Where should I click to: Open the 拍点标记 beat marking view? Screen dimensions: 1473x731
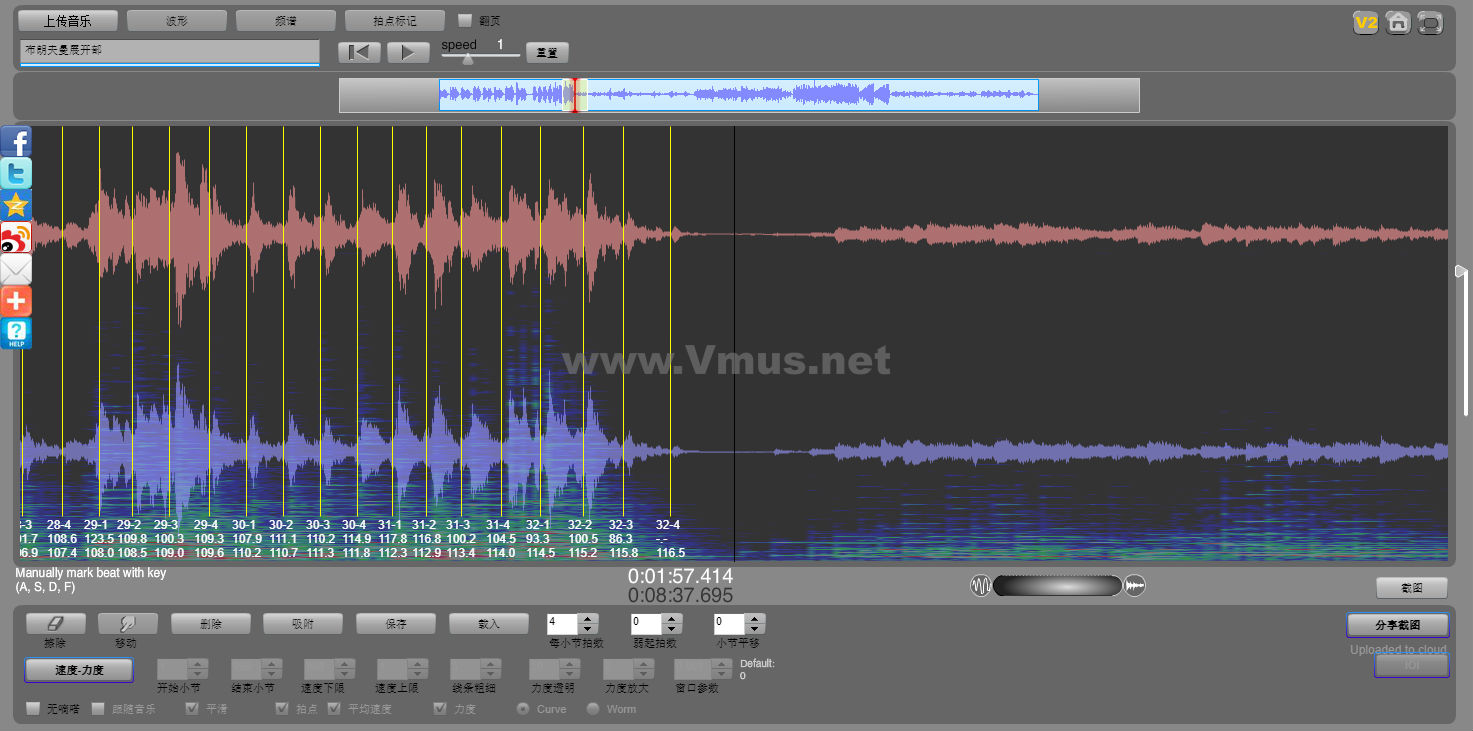click(394, 20)
